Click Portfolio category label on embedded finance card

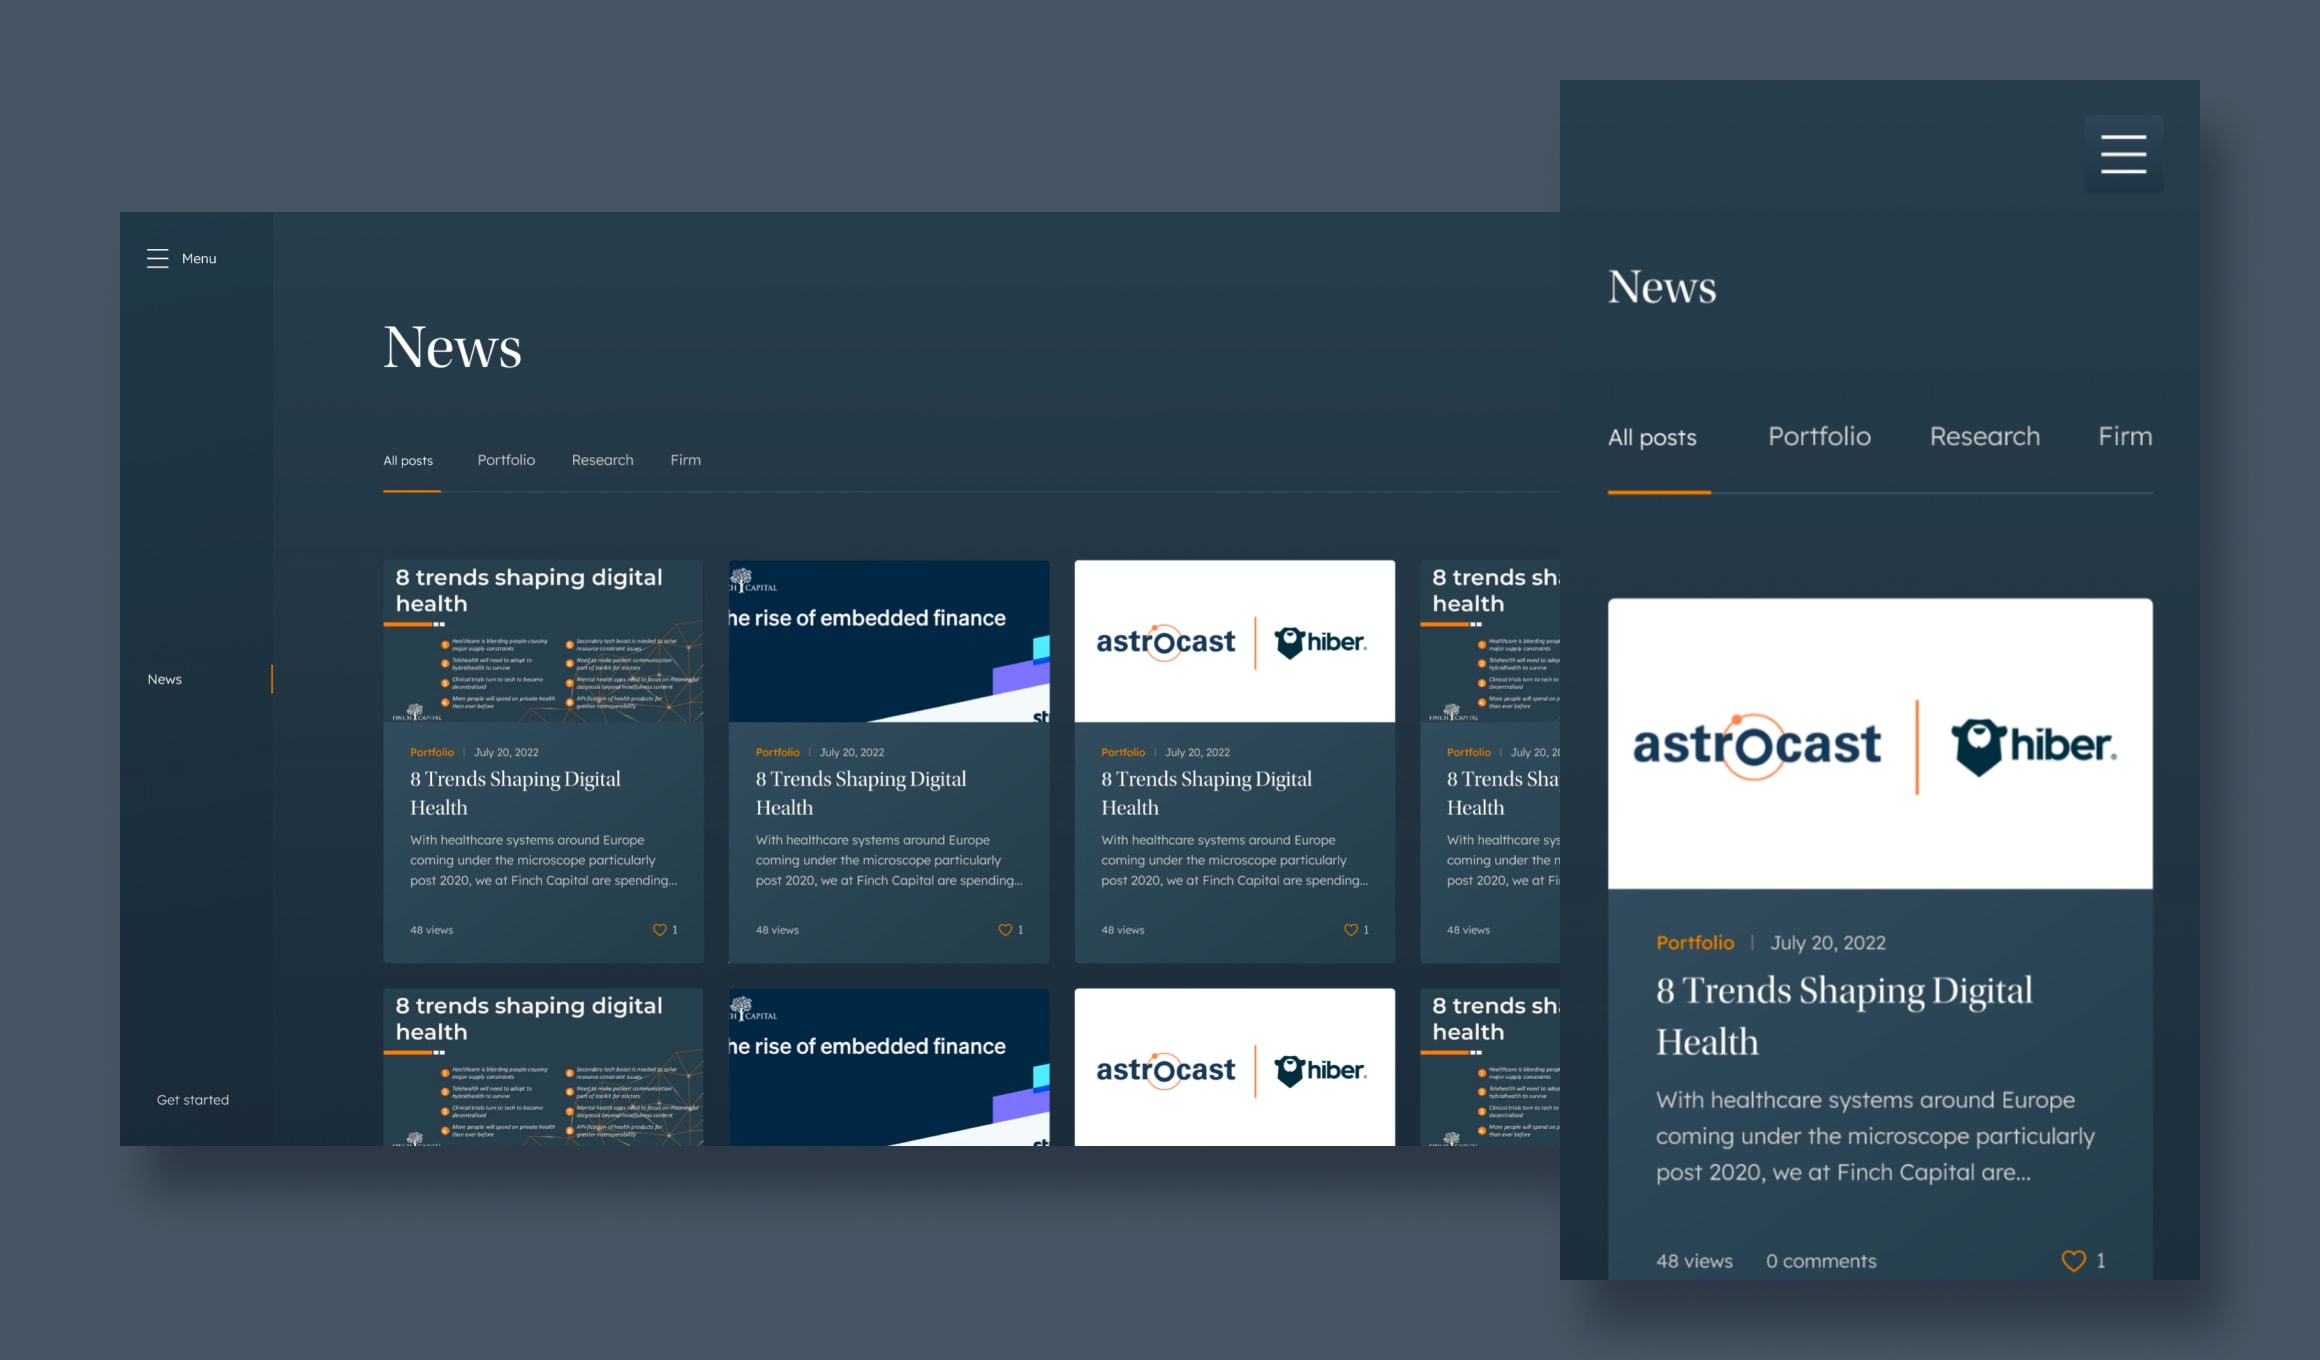click(778, 752)
